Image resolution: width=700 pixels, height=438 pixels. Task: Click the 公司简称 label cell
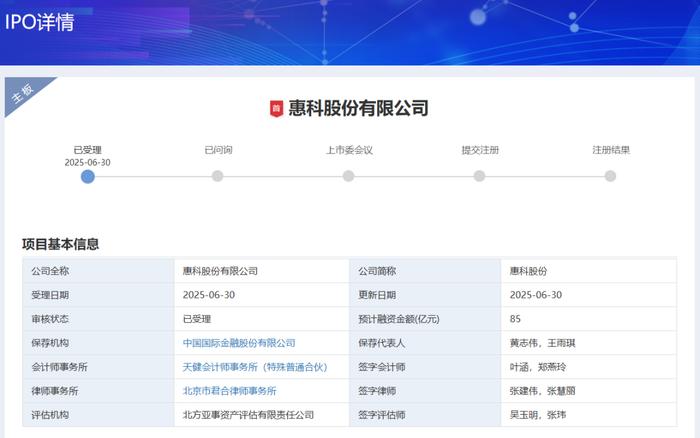point(425,271)
